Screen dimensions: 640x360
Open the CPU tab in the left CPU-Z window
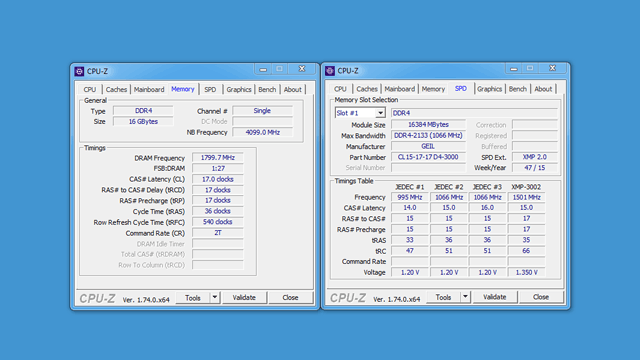click(x=90, y=89)
